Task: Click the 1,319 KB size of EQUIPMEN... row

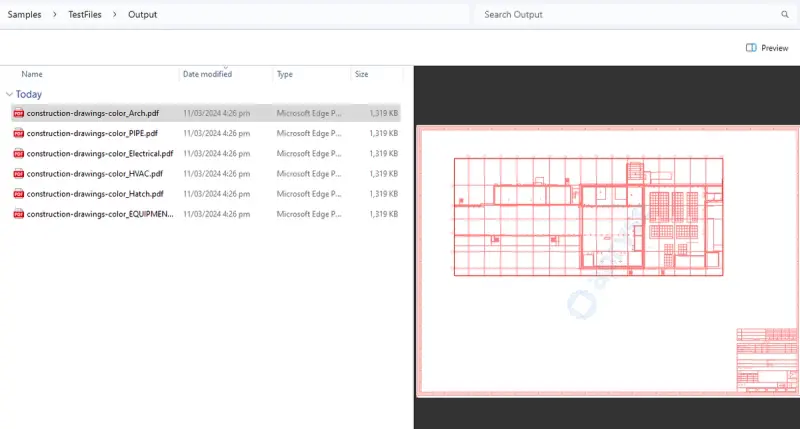Action: pyautogui.click(x=384, y=214)
